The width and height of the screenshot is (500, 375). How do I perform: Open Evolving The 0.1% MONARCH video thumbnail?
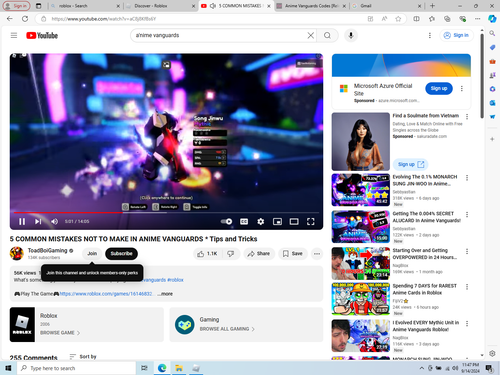click(361, 190)
